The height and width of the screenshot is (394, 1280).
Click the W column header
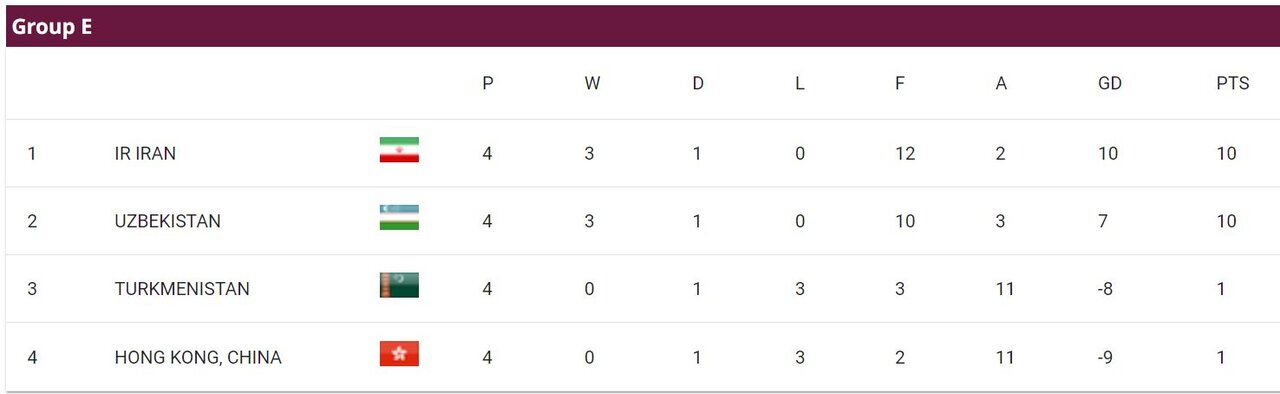tap(592, 84)
